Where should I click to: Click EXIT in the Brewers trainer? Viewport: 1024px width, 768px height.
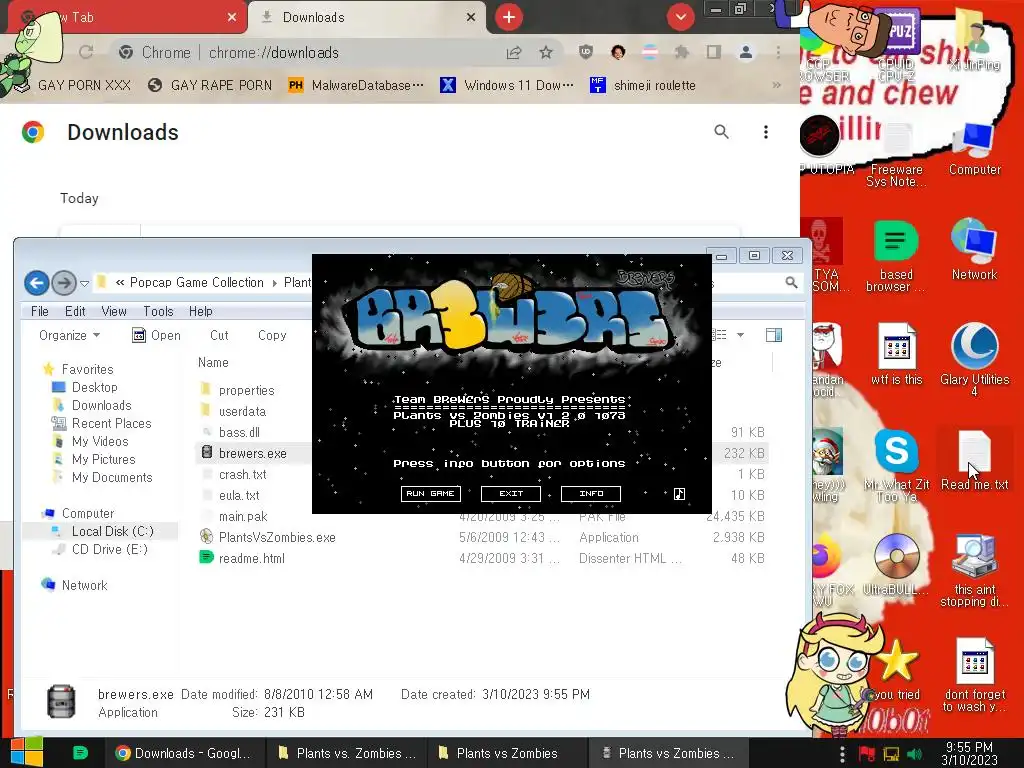511,494
